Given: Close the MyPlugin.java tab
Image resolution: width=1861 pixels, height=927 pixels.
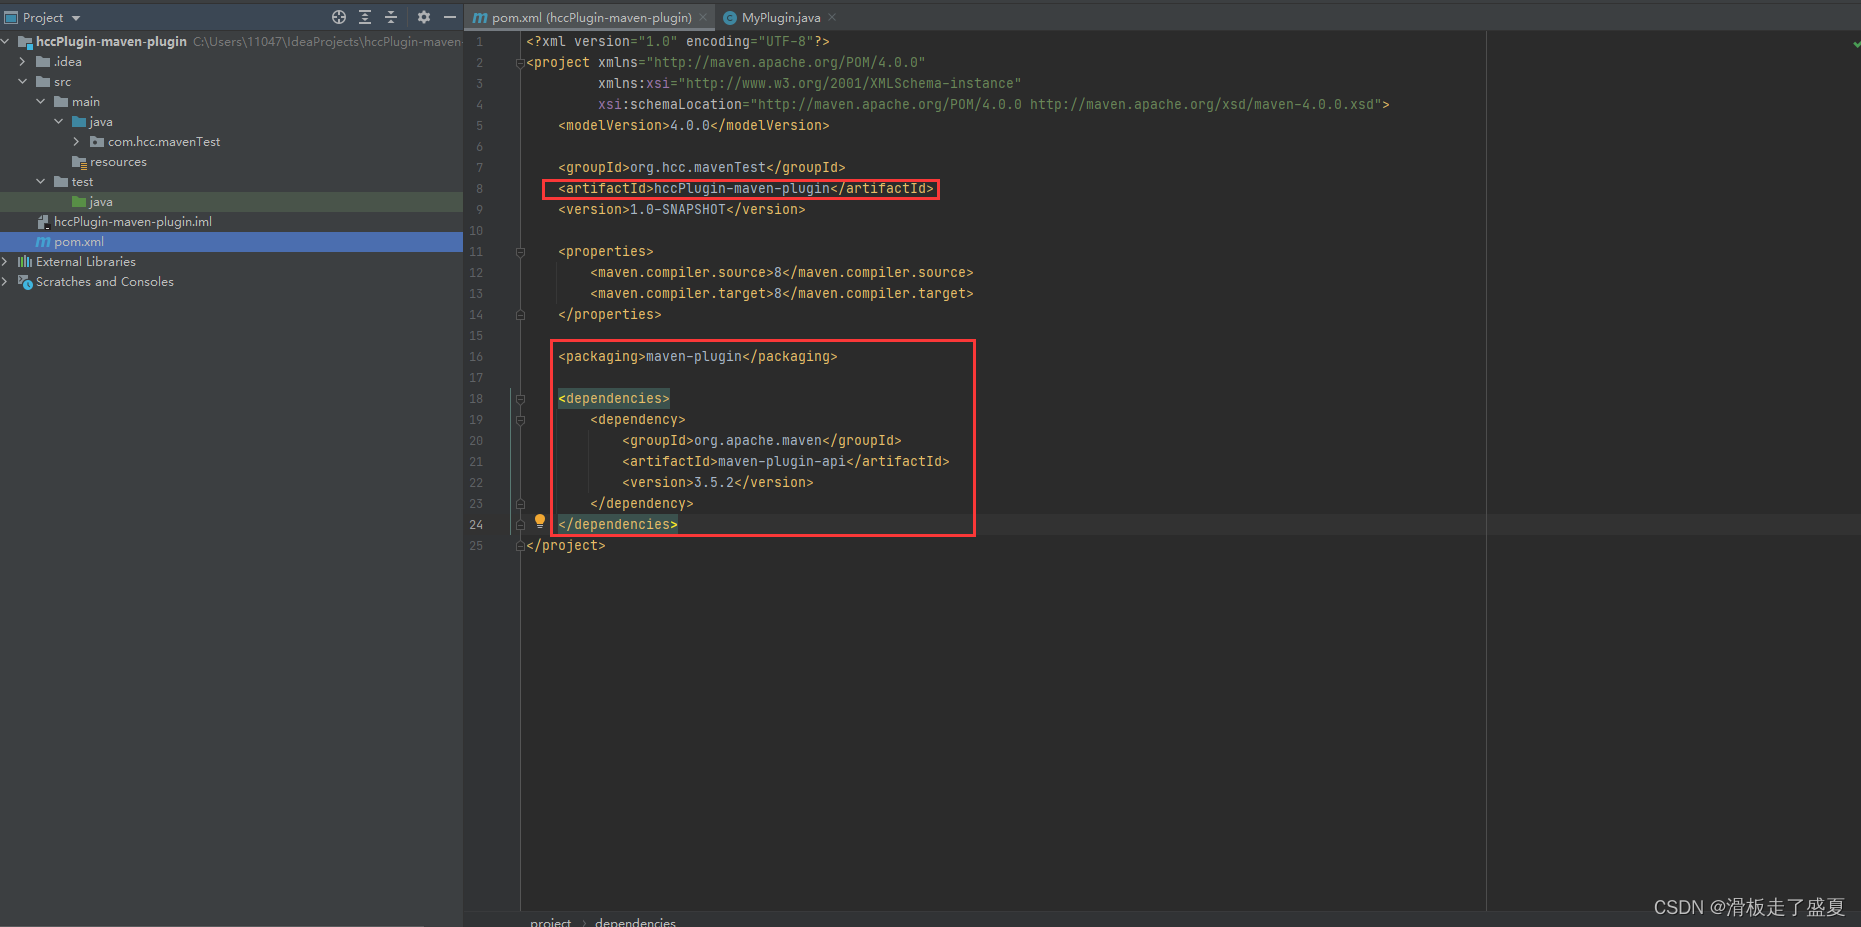Looking at the screenshot, I should tap(832, 17).
